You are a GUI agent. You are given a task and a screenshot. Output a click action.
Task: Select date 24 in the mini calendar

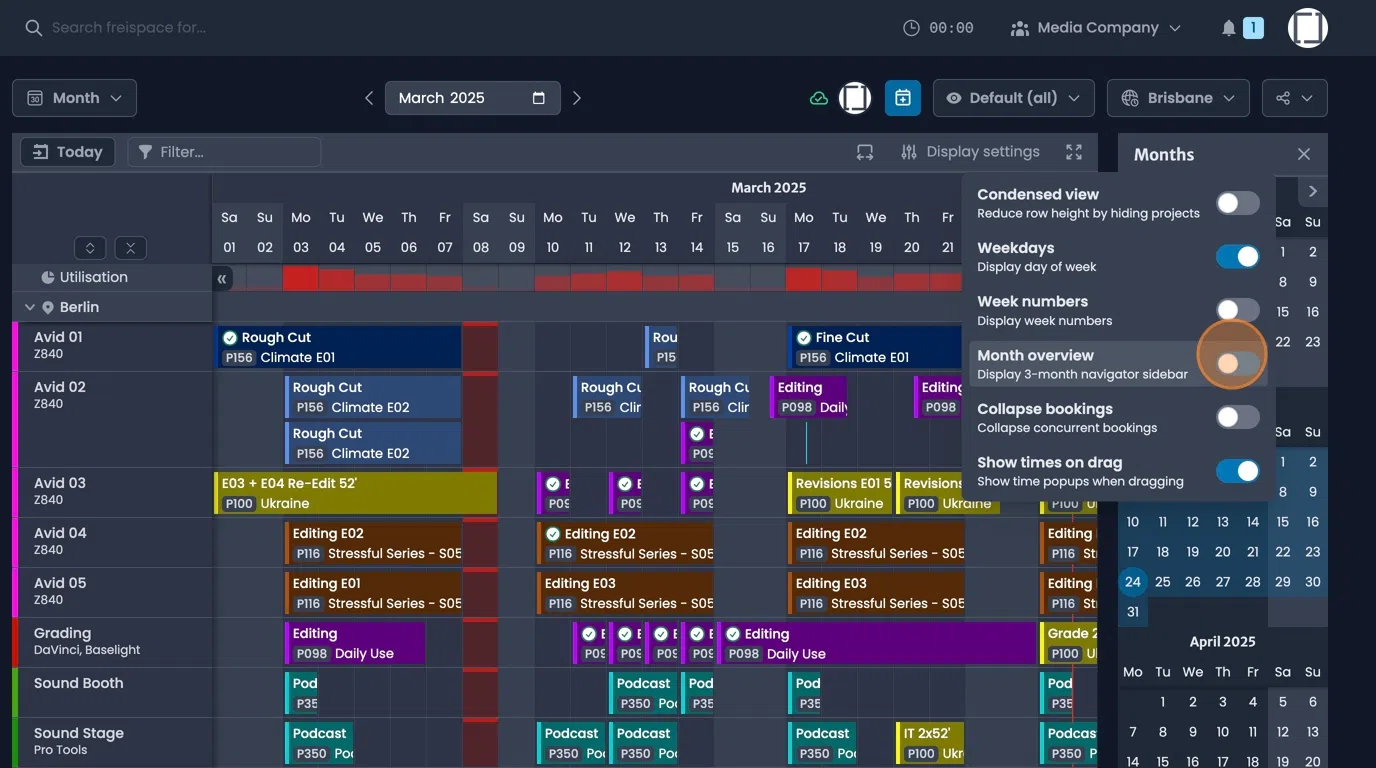[1132, 581]
